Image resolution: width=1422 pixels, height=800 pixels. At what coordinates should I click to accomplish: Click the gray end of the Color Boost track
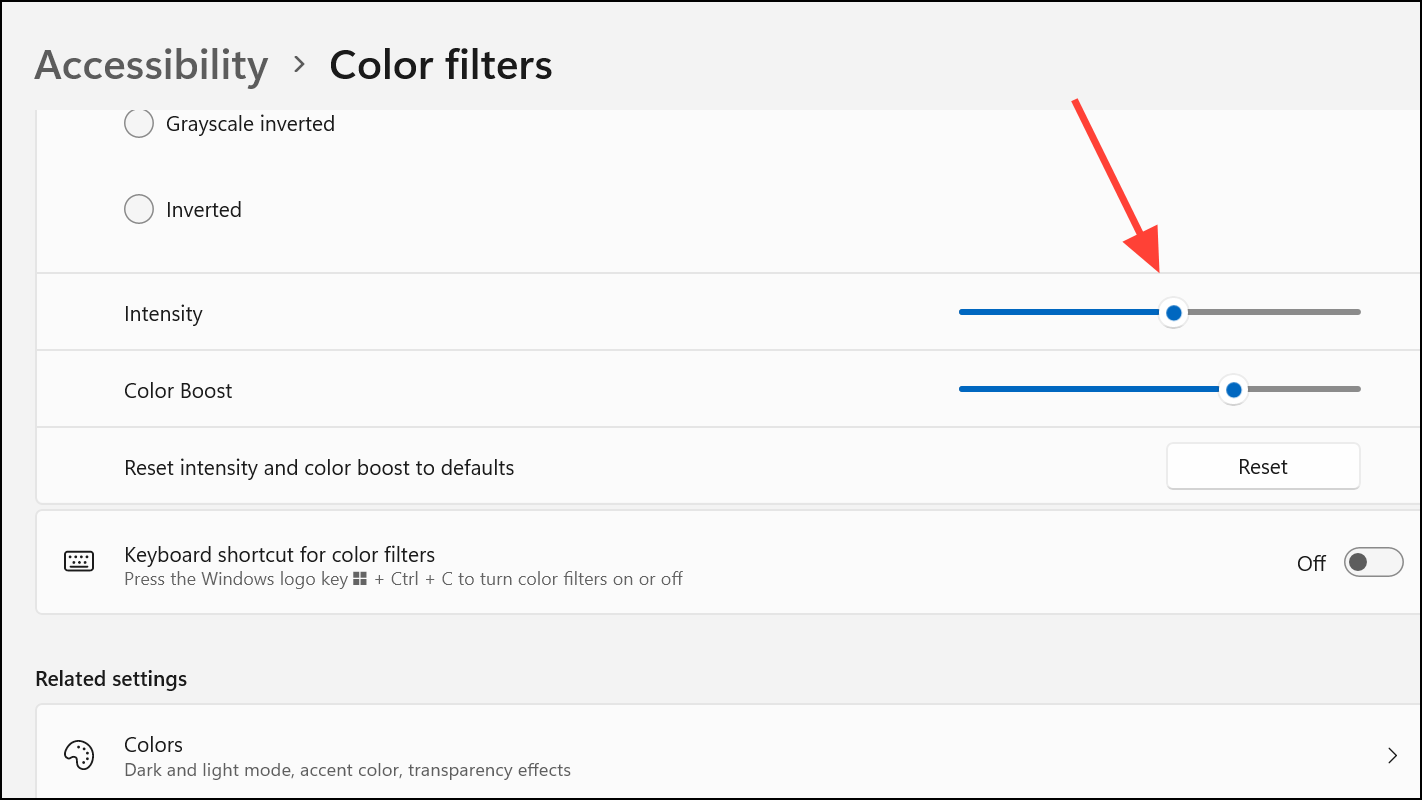click(x=1305, y=389)
